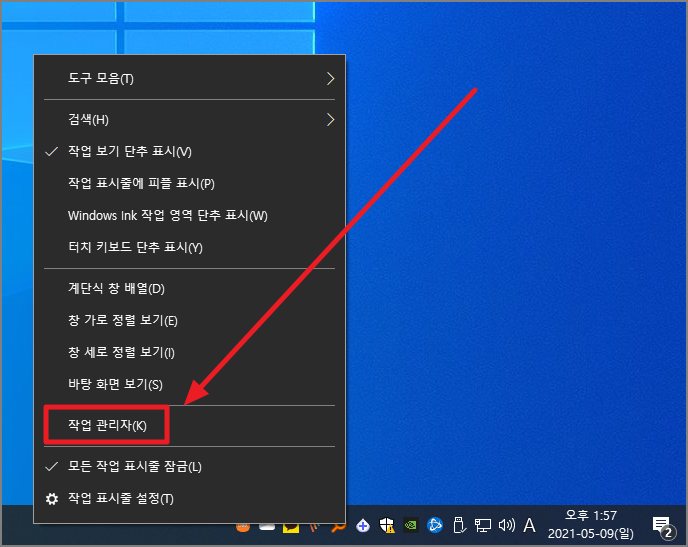The width and height of the screenshot is (688, 547).
Task: Switch input language with the A indicator
Action: (x=530, y=525)
